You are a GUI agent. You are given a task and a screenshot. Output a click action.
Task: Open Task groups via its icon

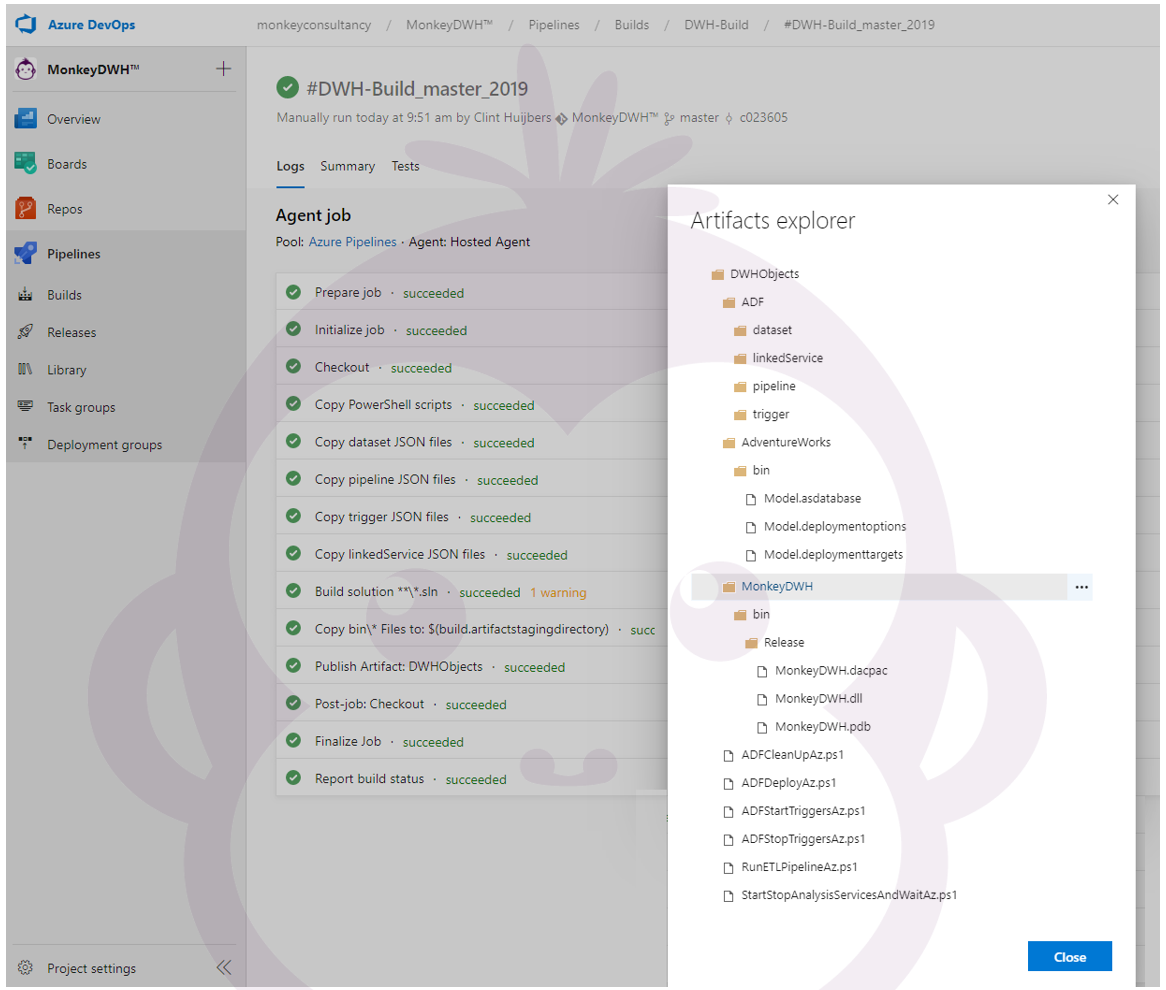pos(25,406)
